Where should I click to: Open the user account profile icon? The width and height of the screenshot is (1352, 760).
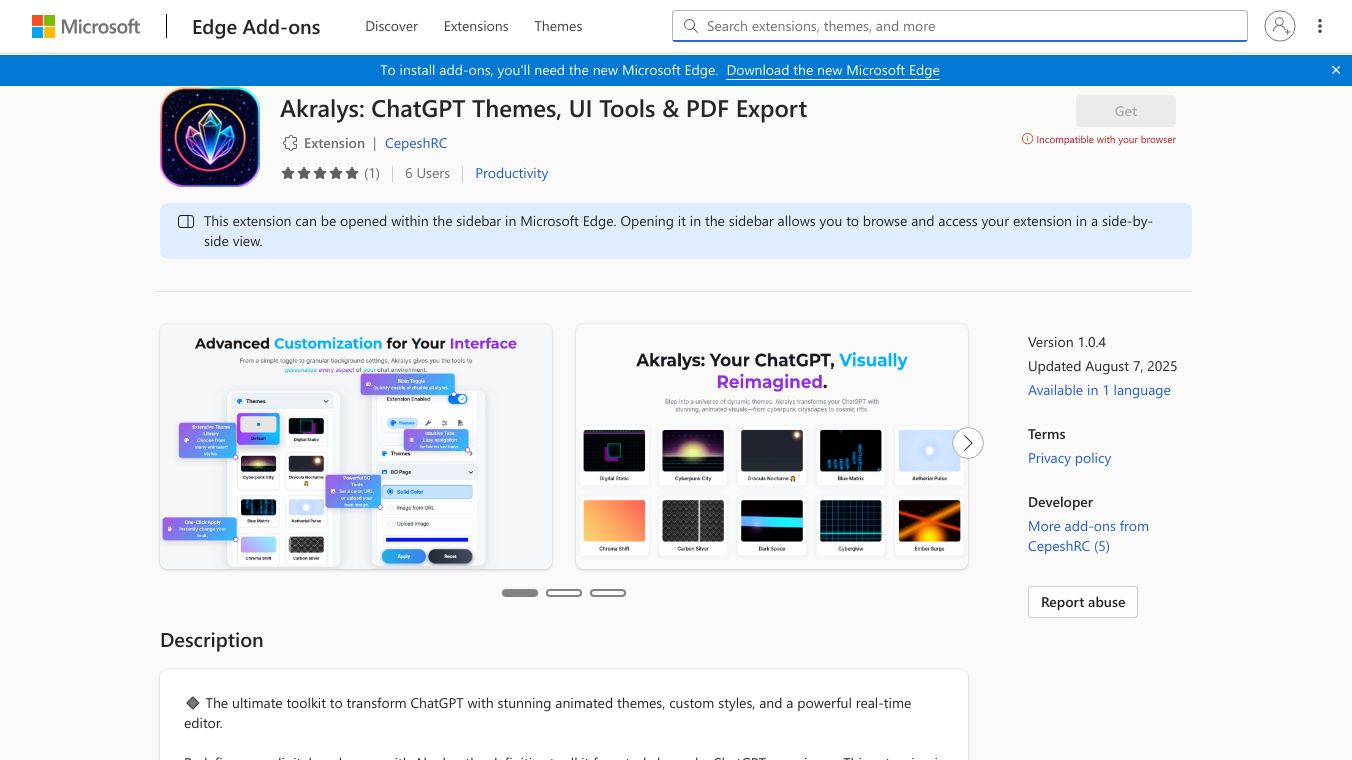1280,26
